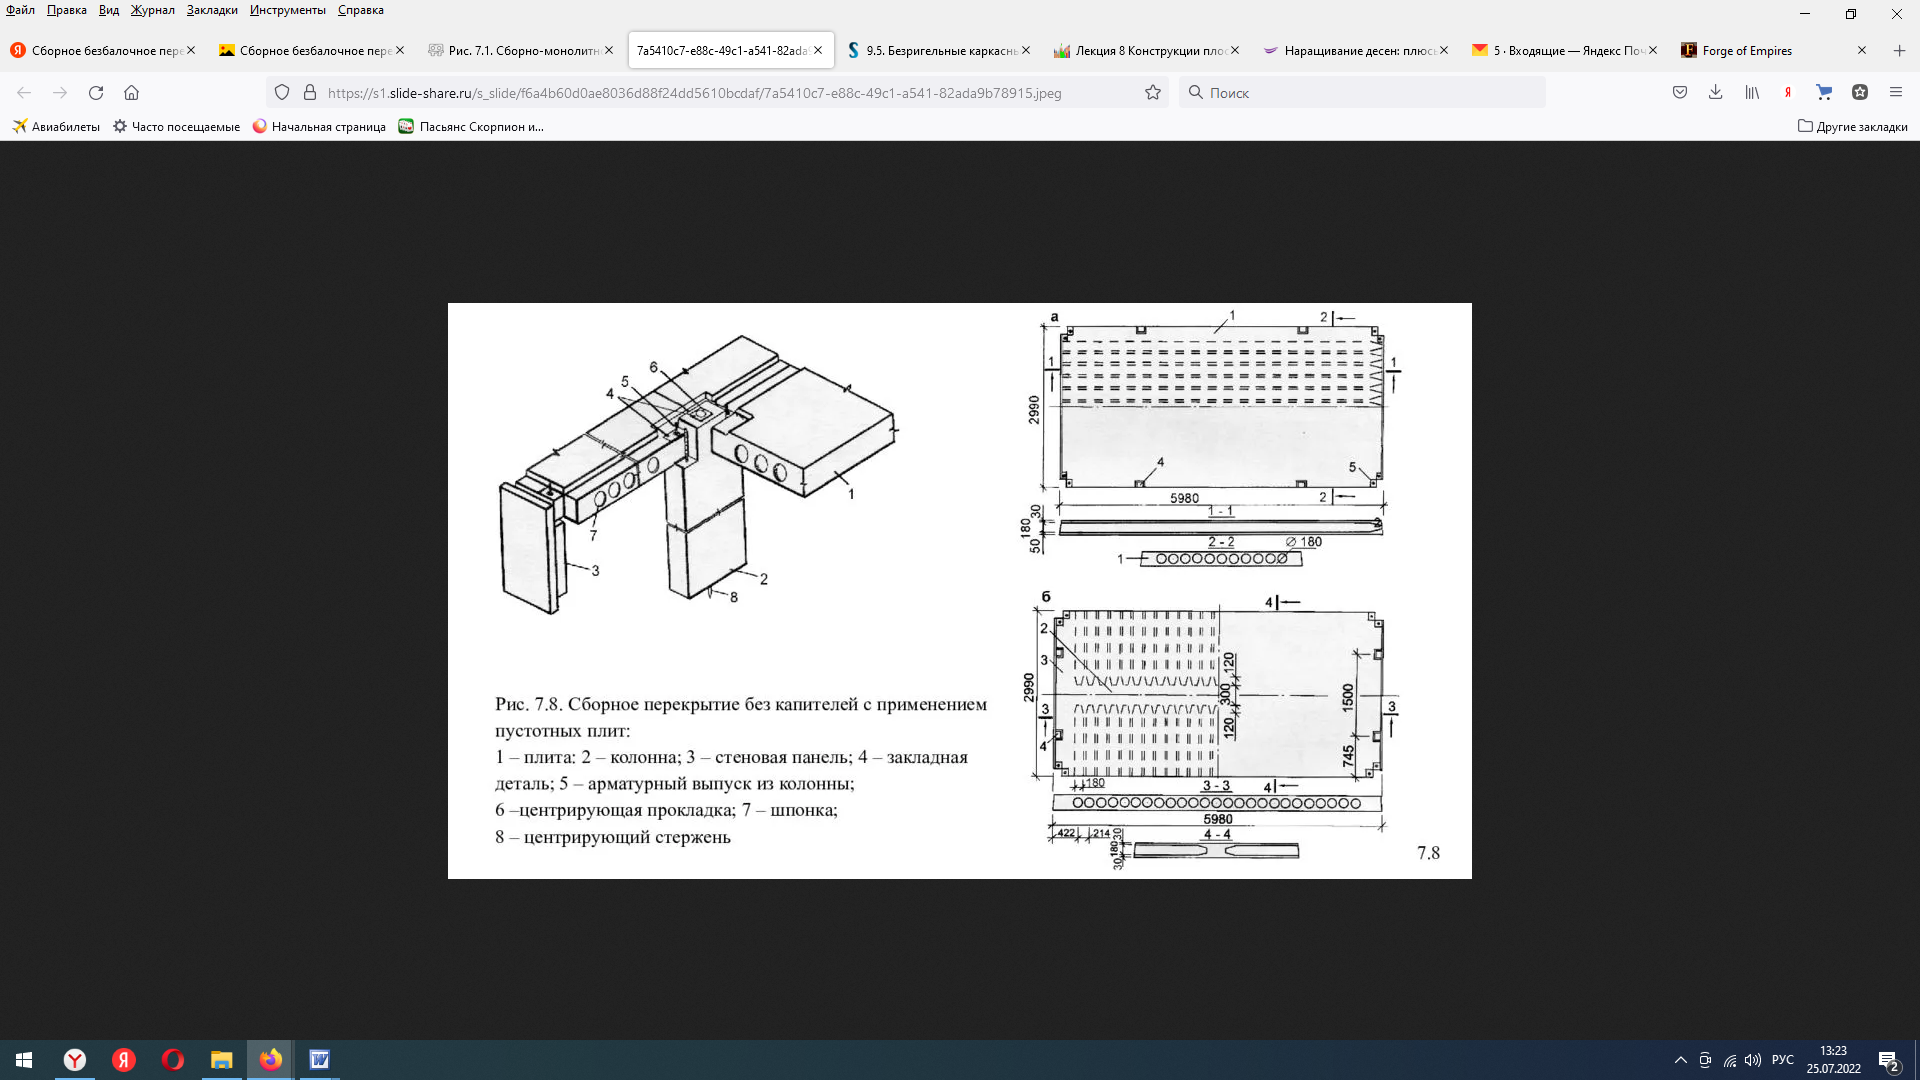1920x1080 pixels.
Task: Open the home page
Action: pos(131,93)
